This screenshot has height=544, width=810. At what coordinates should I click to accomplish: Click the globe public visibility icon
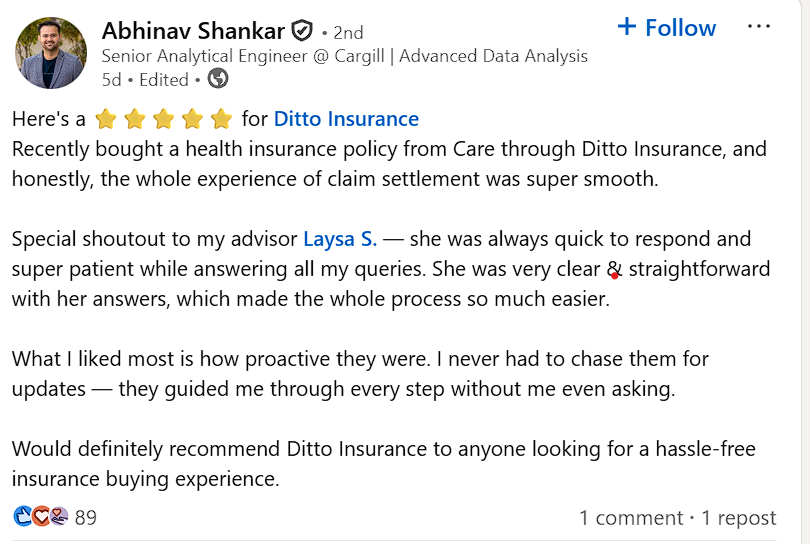coord(217,79)
